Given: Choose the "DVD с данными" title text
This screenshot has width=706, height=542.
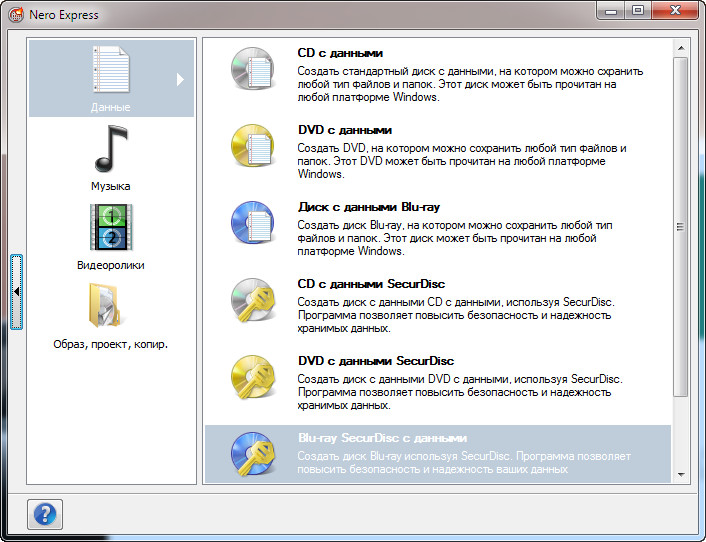Looking at the screenshot, I should 344,130.
